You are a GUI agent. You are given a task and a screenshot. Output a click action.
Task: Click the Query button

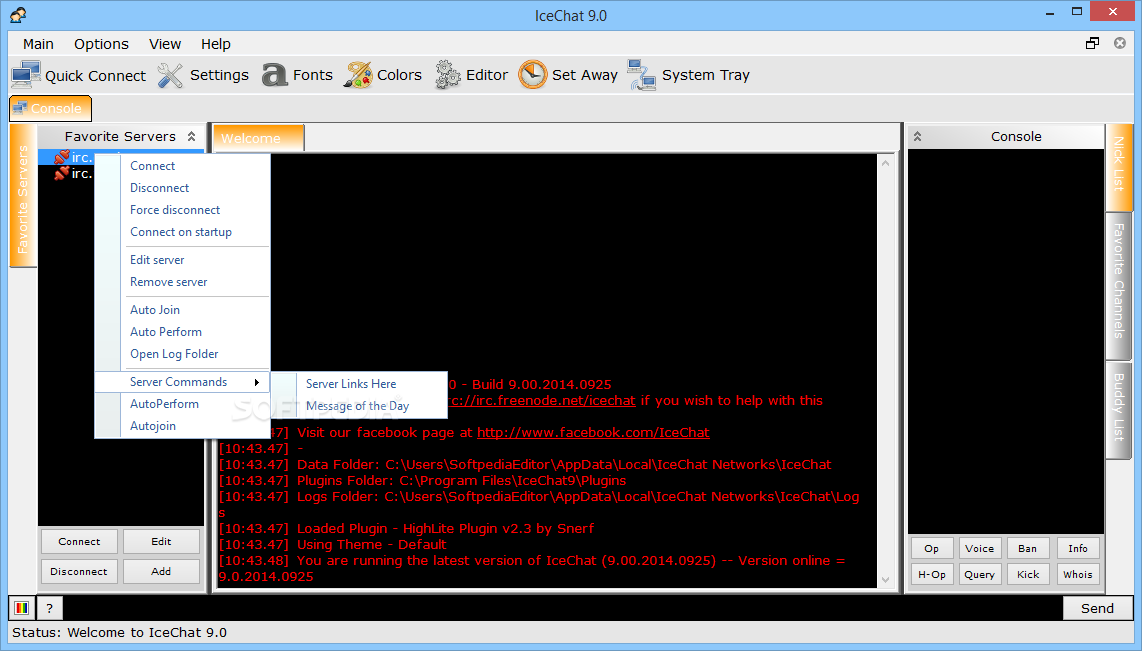(x=980, y=575)
